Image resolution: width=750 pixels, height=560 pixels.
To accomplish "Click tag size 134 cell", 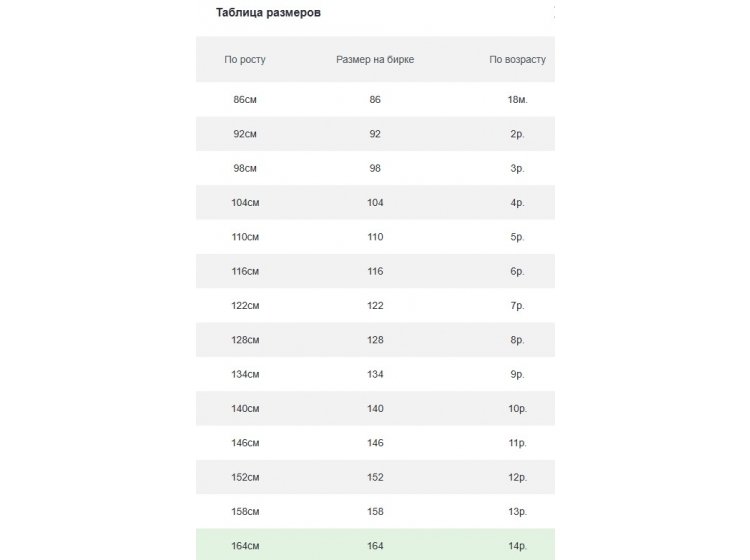I will (375, 374).
